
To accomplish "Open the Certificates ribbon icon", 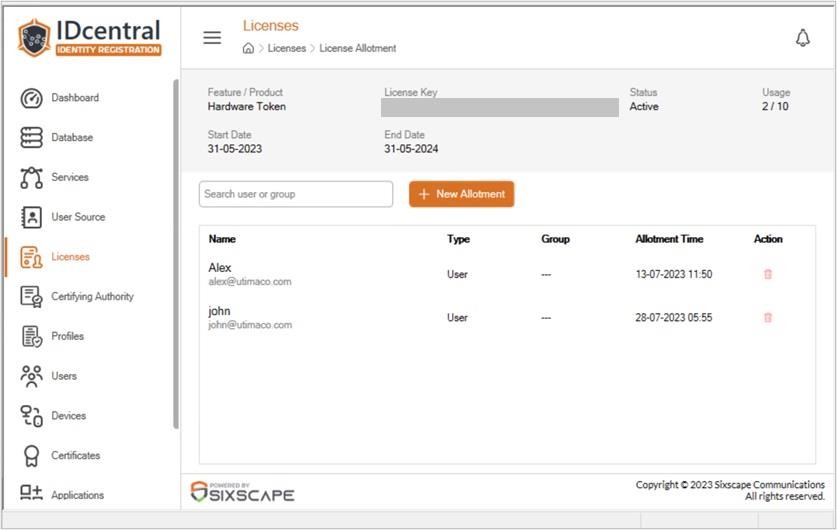I will [x=31, y=456].
